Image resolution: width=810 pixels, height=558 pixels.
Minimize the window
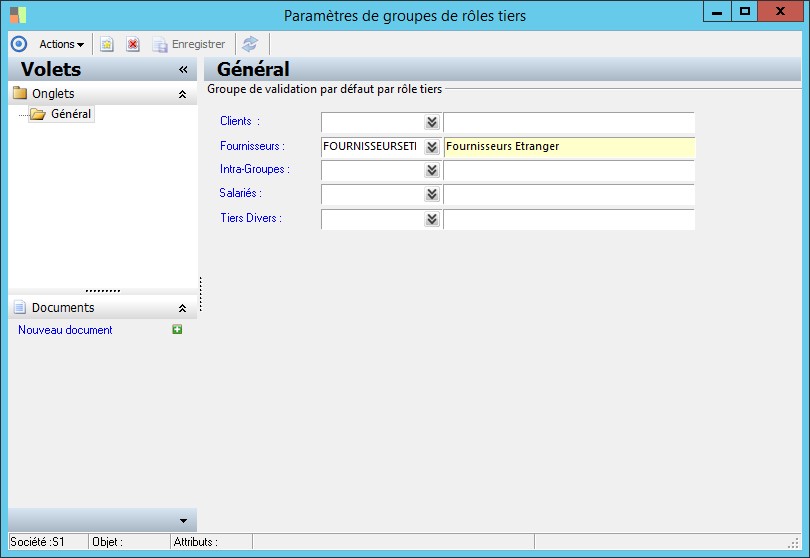click(717, 11)
